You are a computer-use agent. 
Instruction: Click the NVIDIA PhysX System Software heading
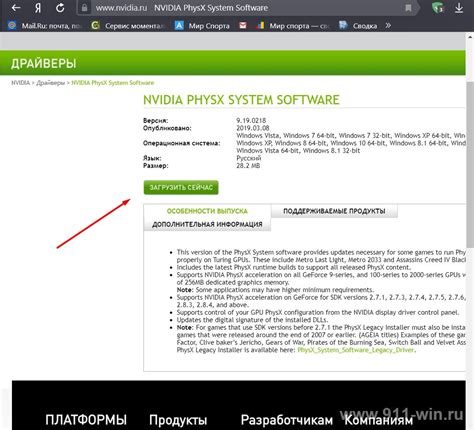[241, 100]
